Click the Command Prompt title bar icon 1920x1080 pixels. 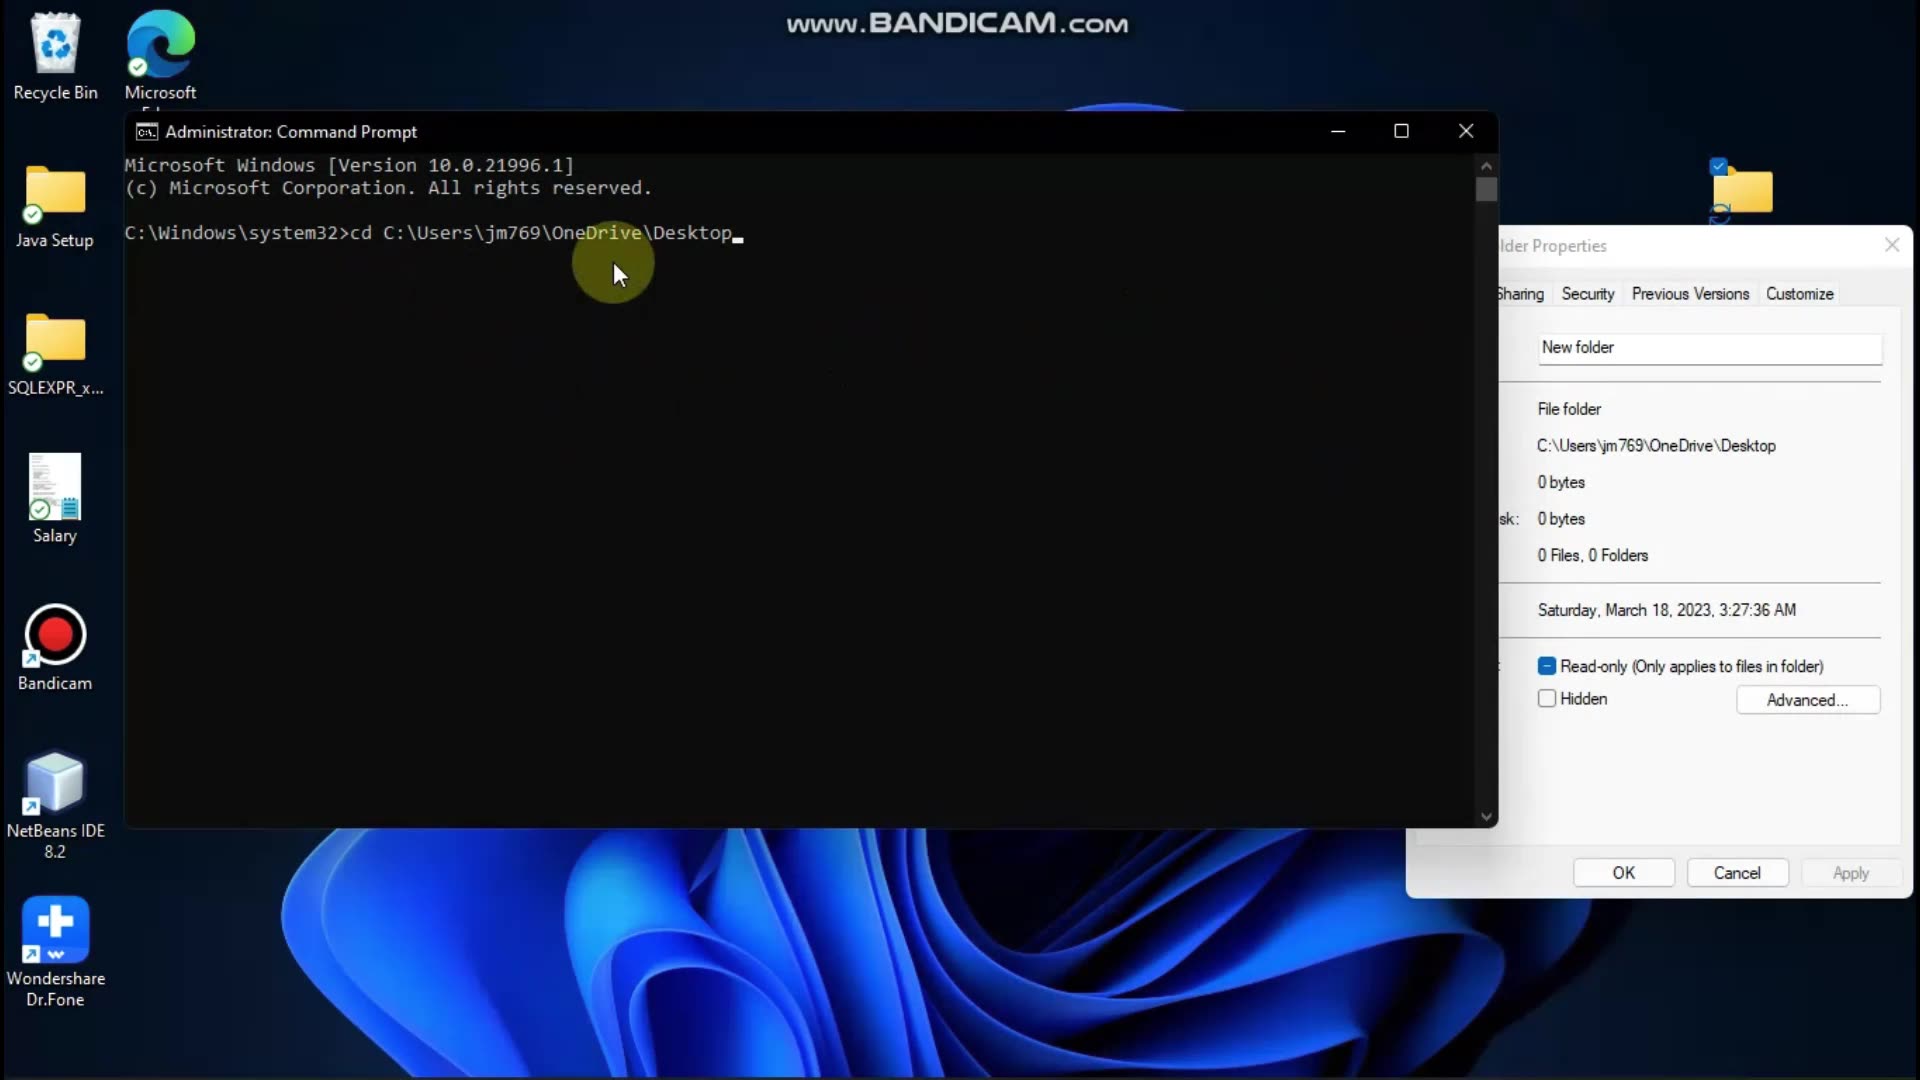(147, 132)
